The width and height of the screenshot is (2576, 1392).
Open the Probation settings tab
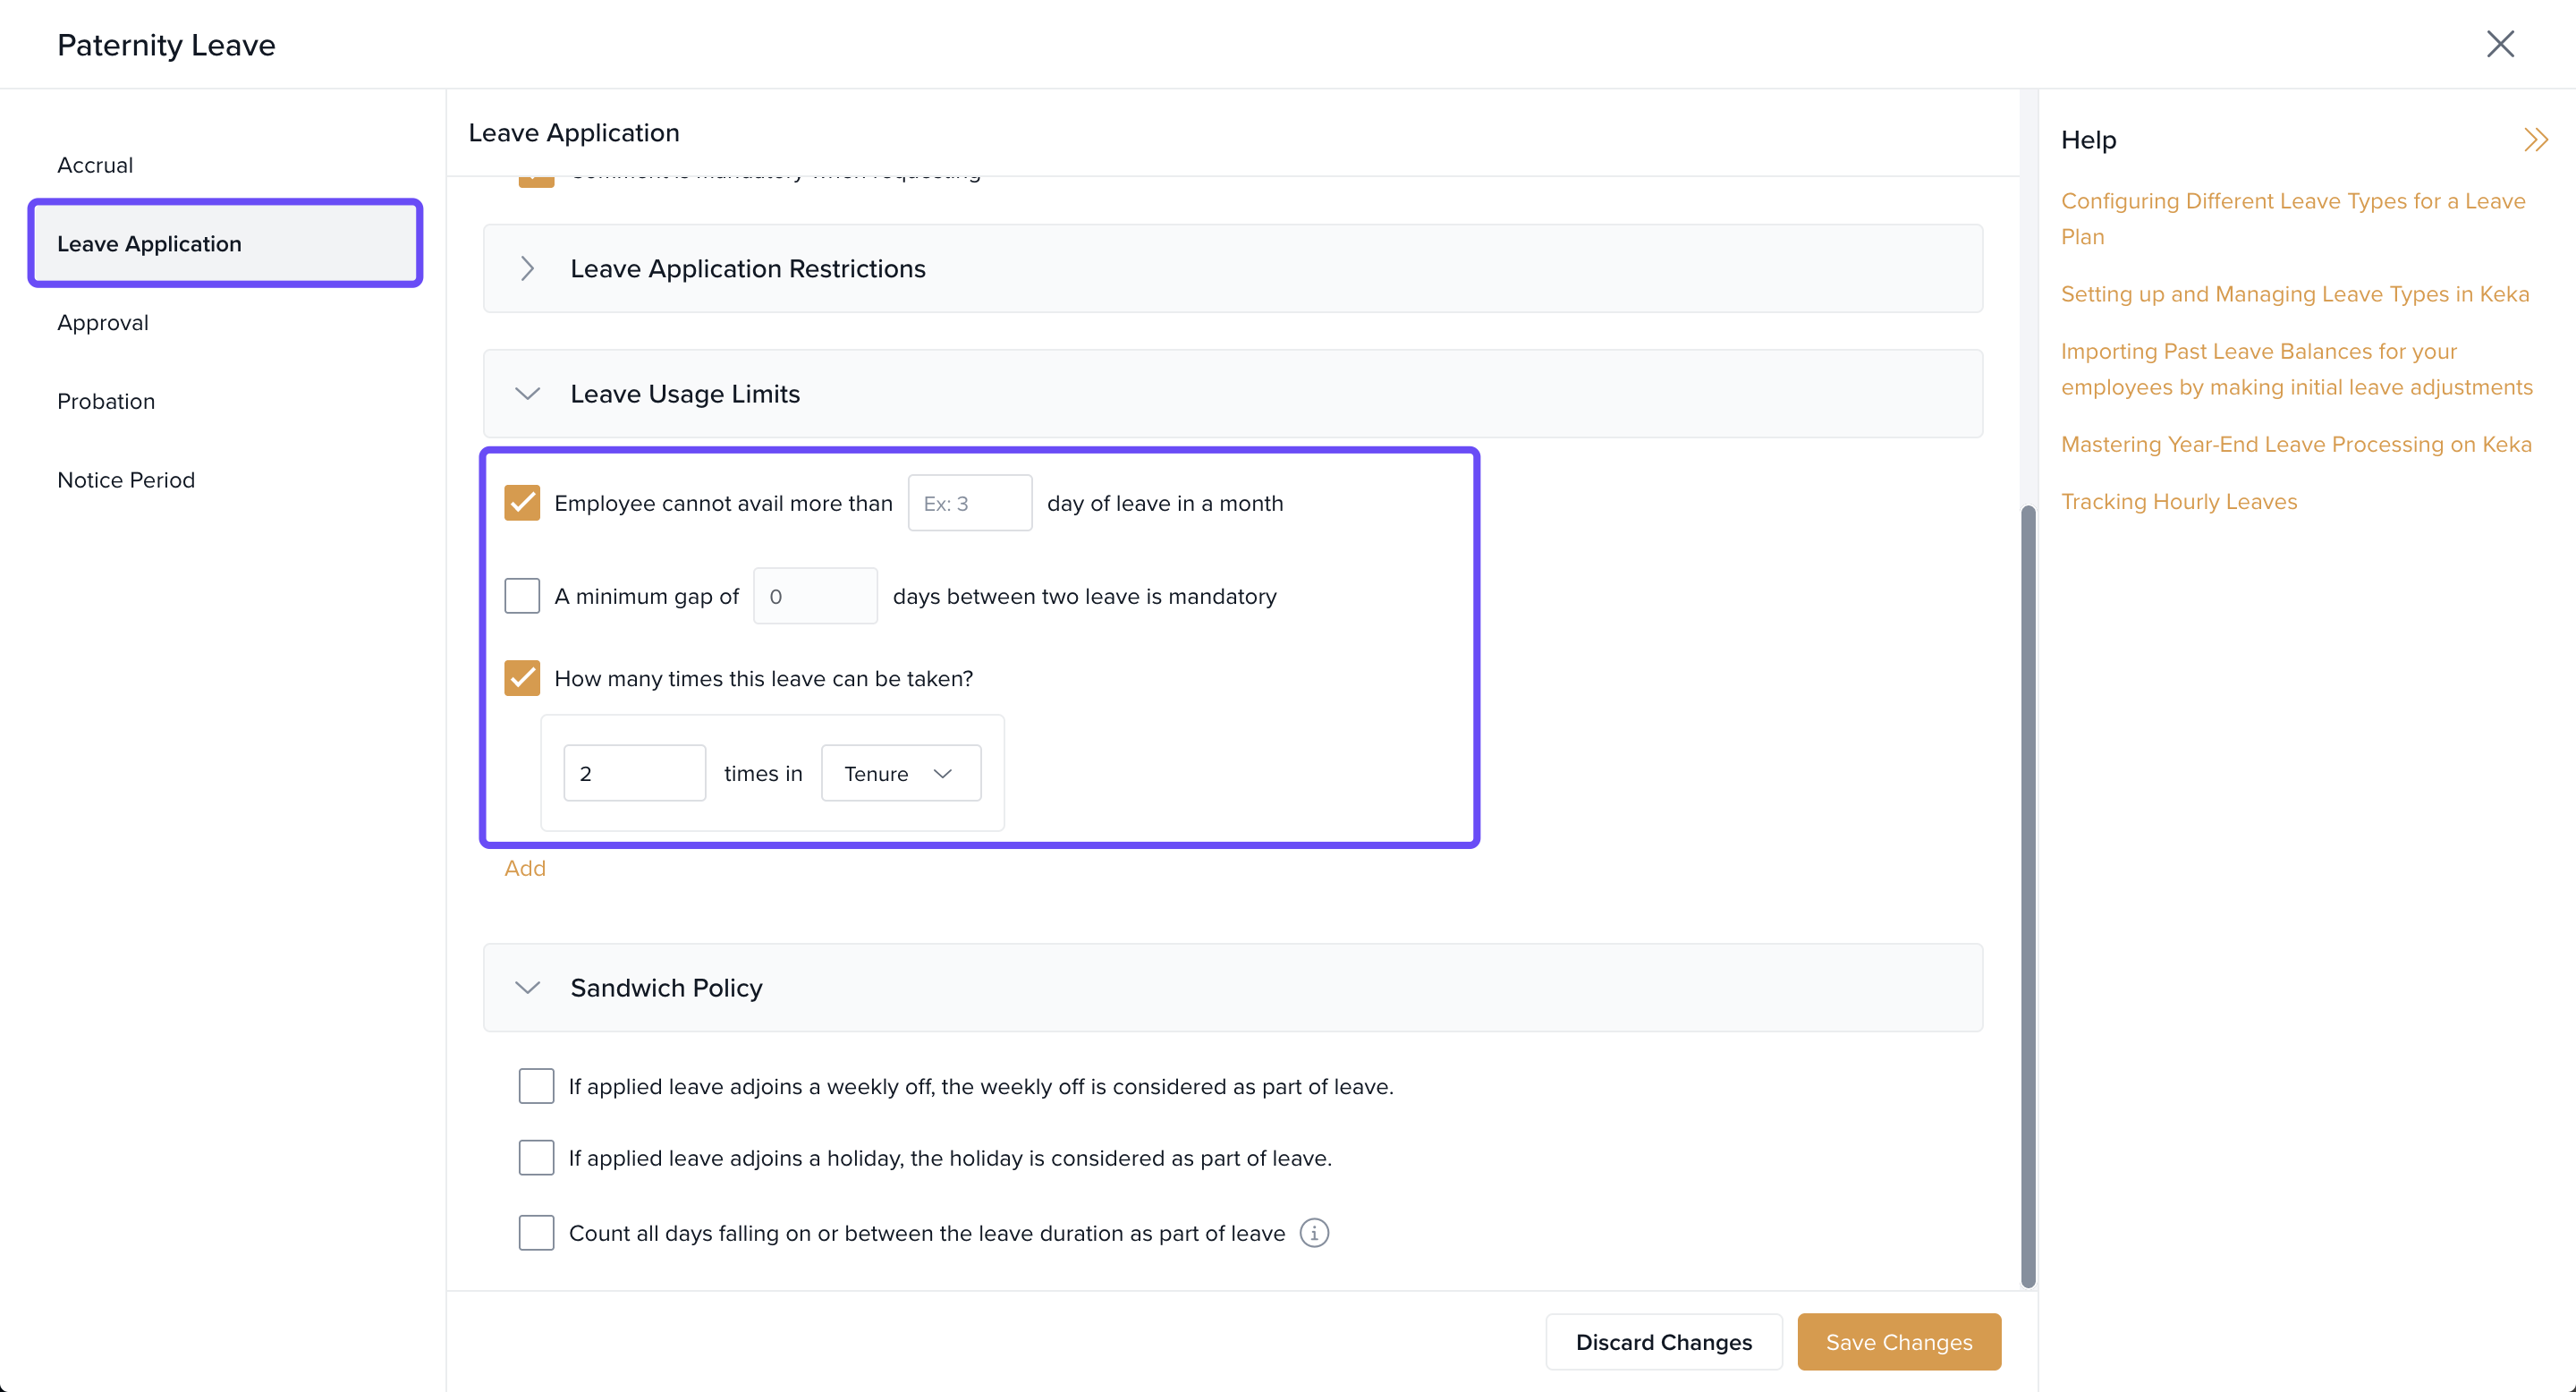pos(106,401)
